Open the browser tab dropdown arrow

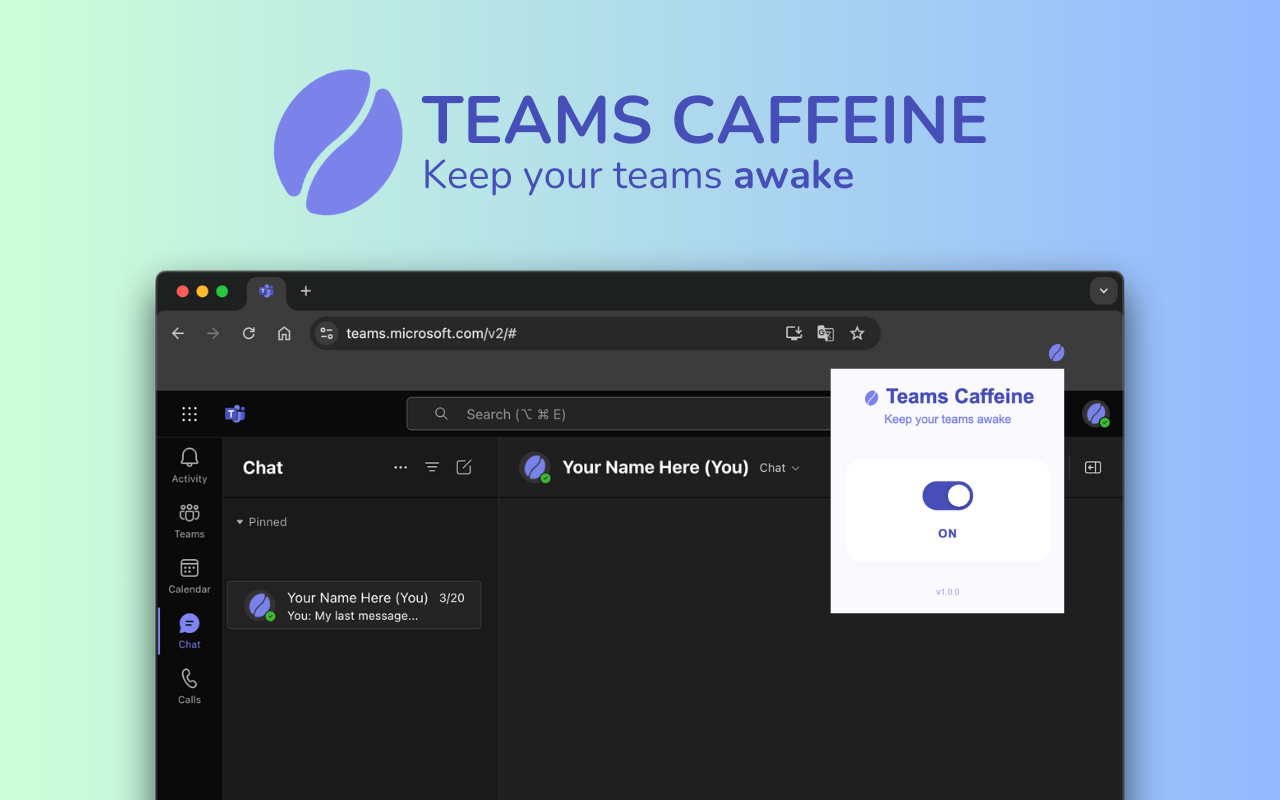(1103, 291)
